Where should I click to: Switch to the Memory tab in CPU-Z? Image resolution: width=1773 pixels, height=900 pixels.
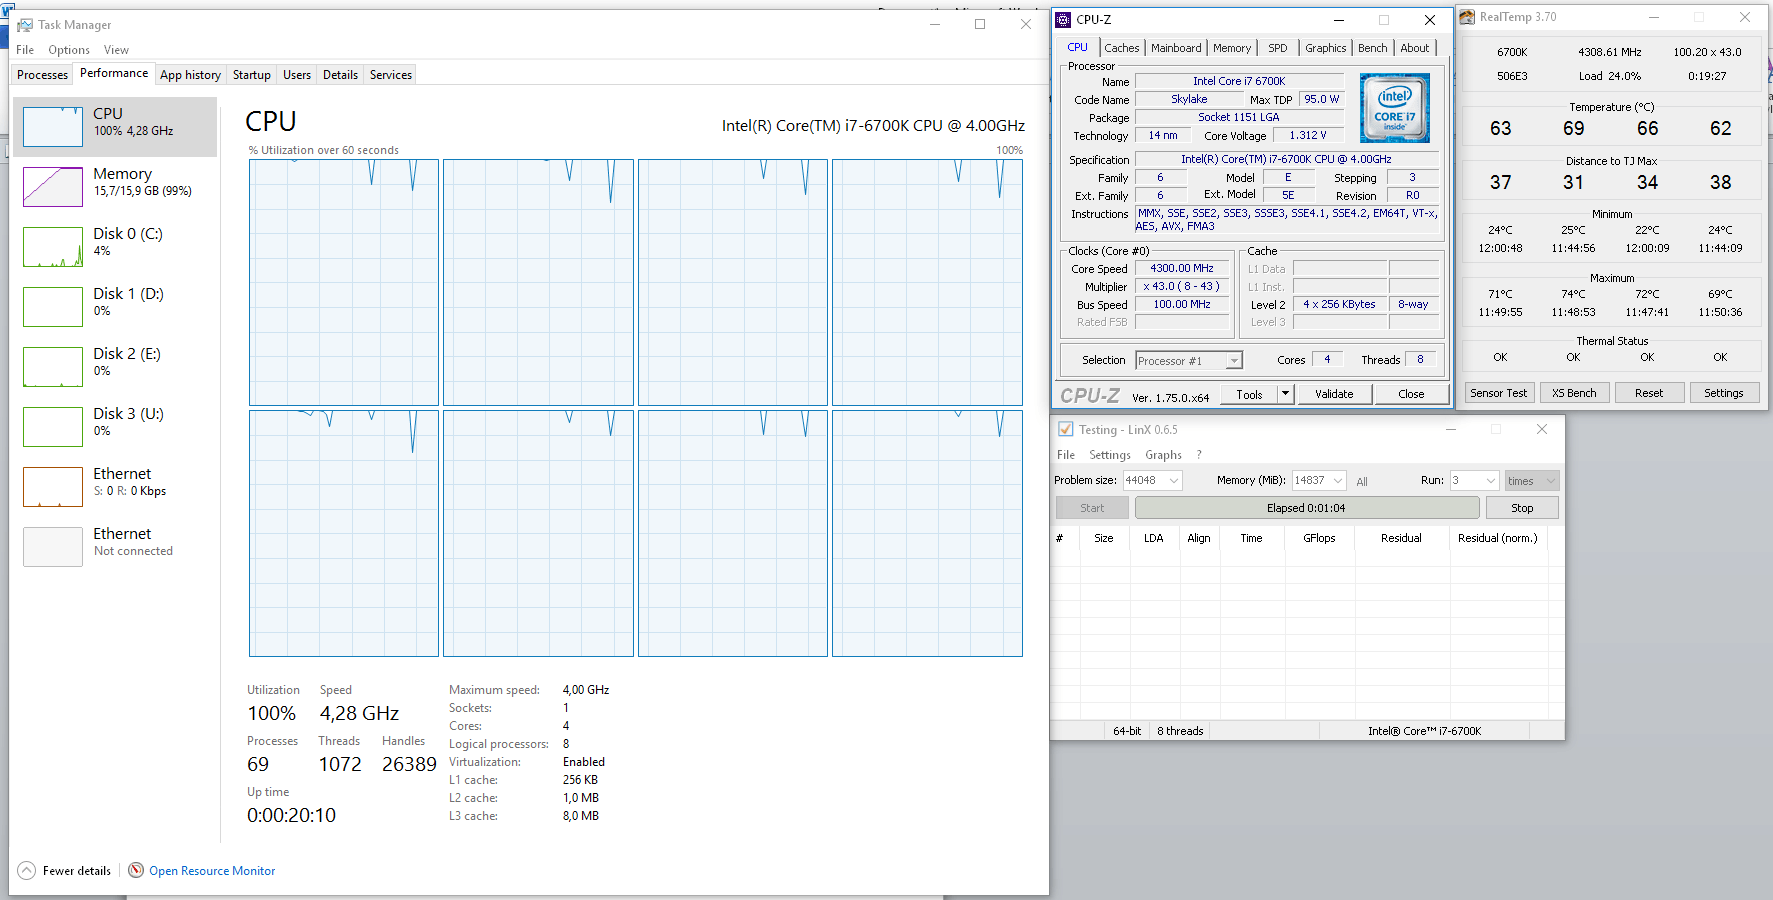(1232, 48)
